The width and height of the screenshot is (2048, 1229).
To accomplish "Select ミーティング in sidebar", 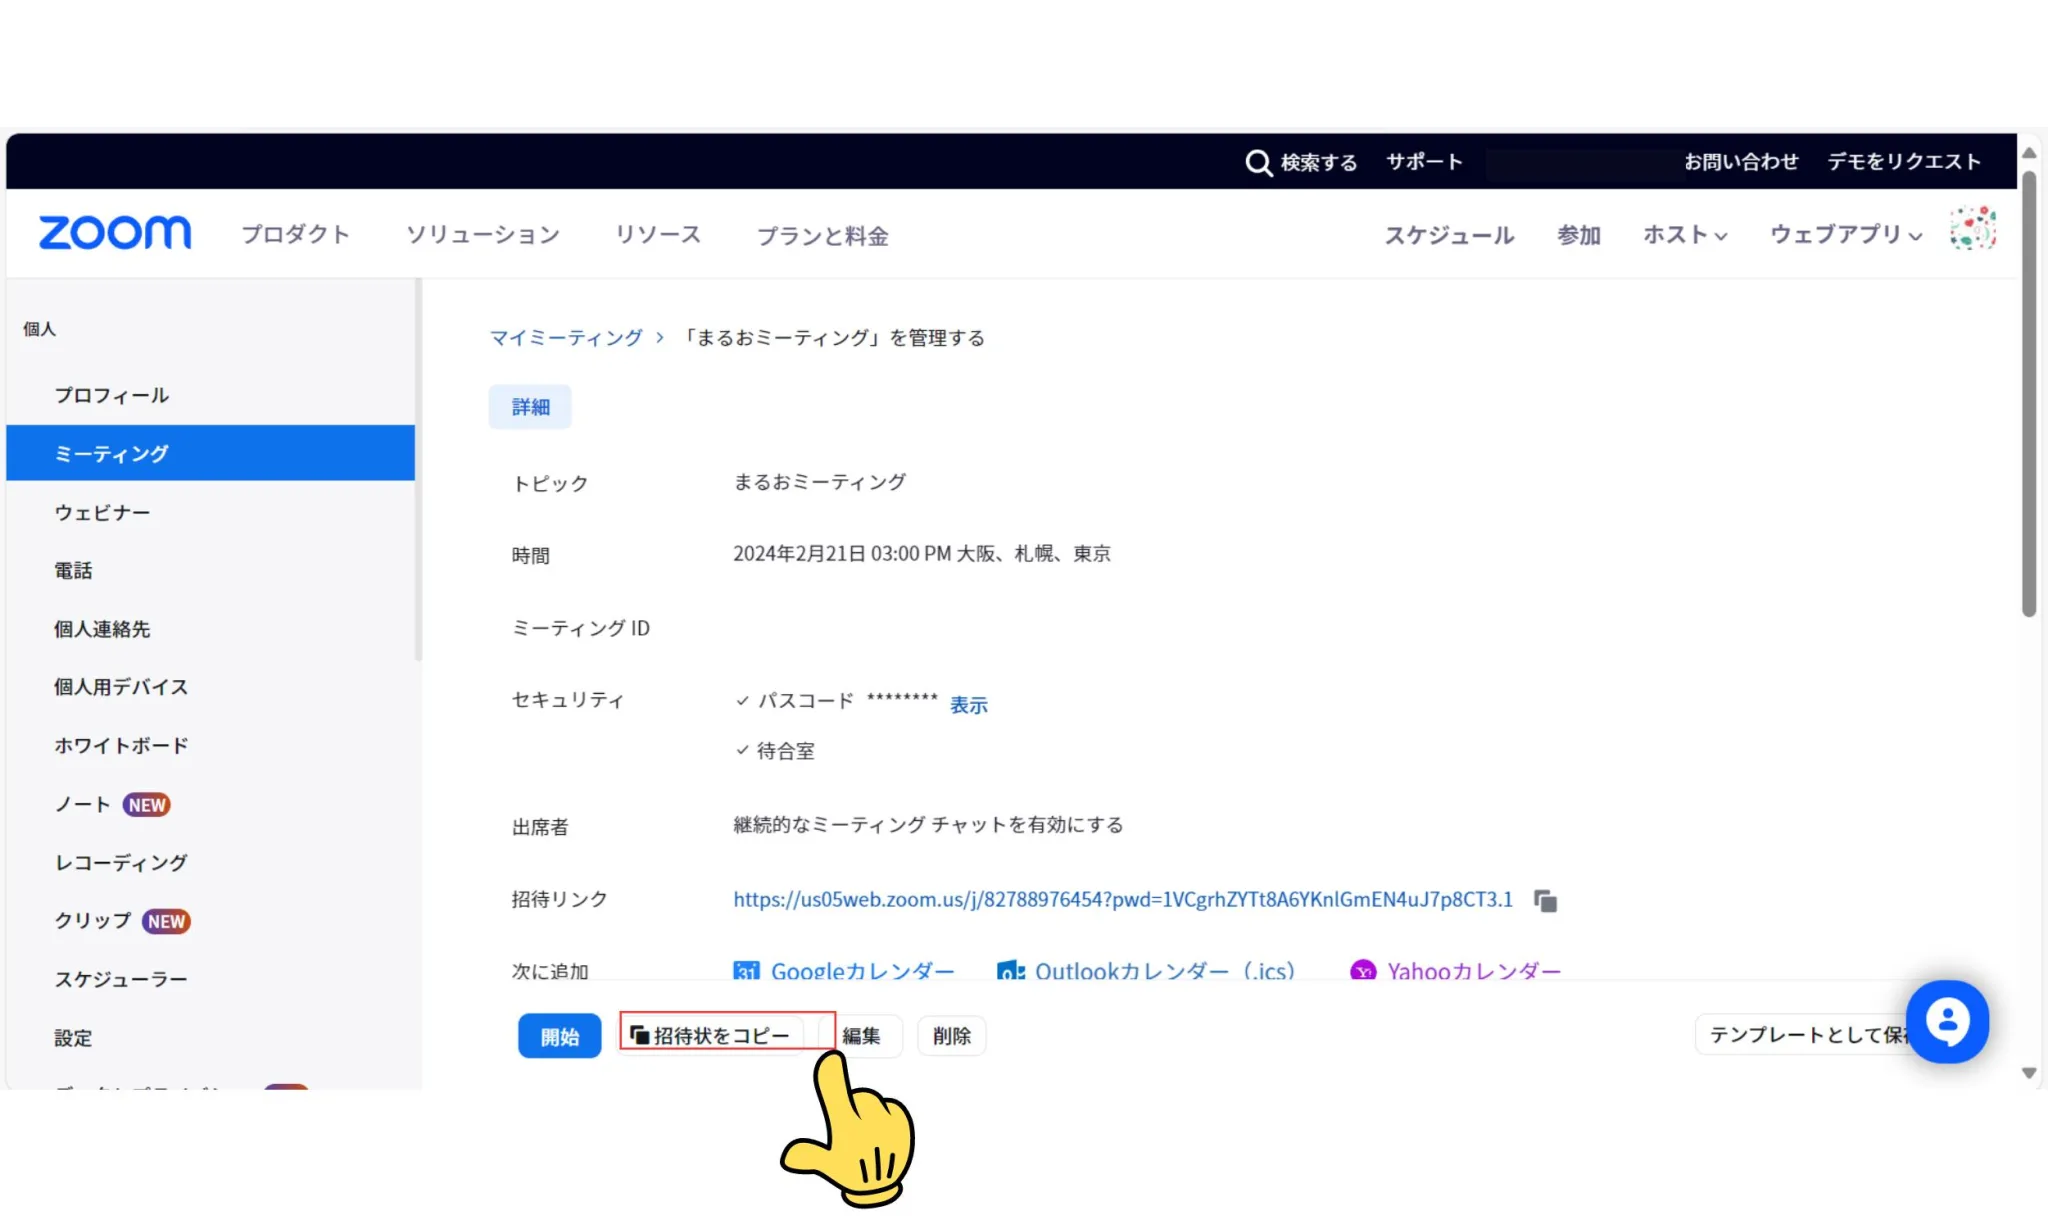I will 210,453.
